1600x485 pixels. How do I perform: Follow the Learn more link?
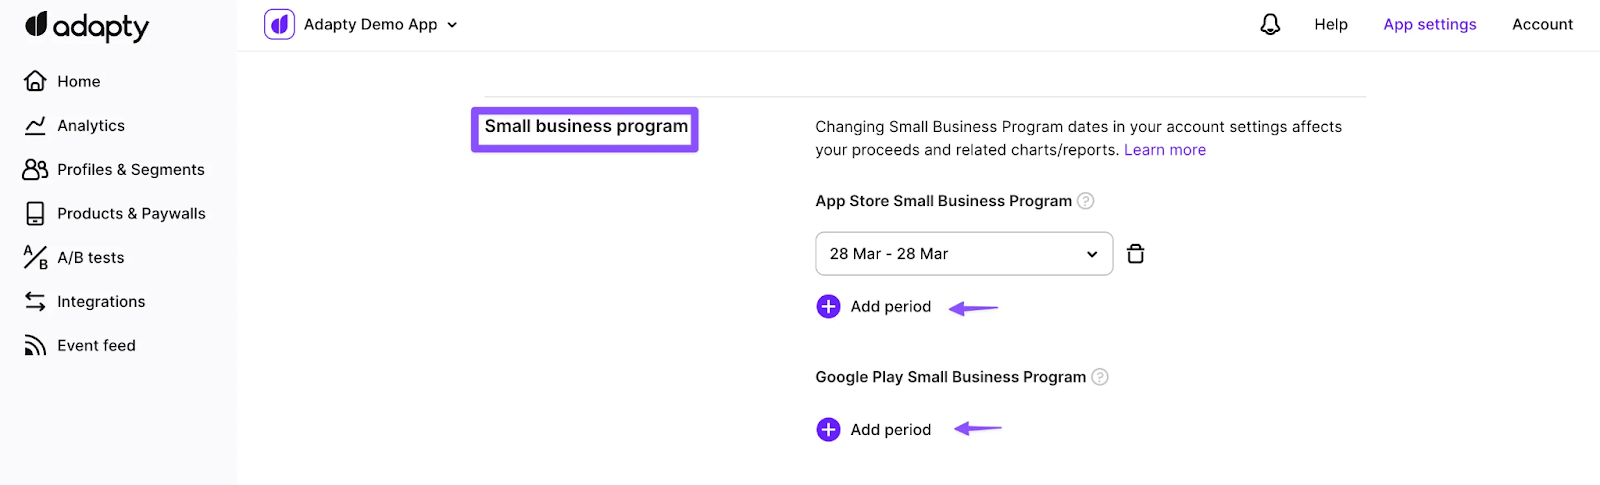(1165, 150)
